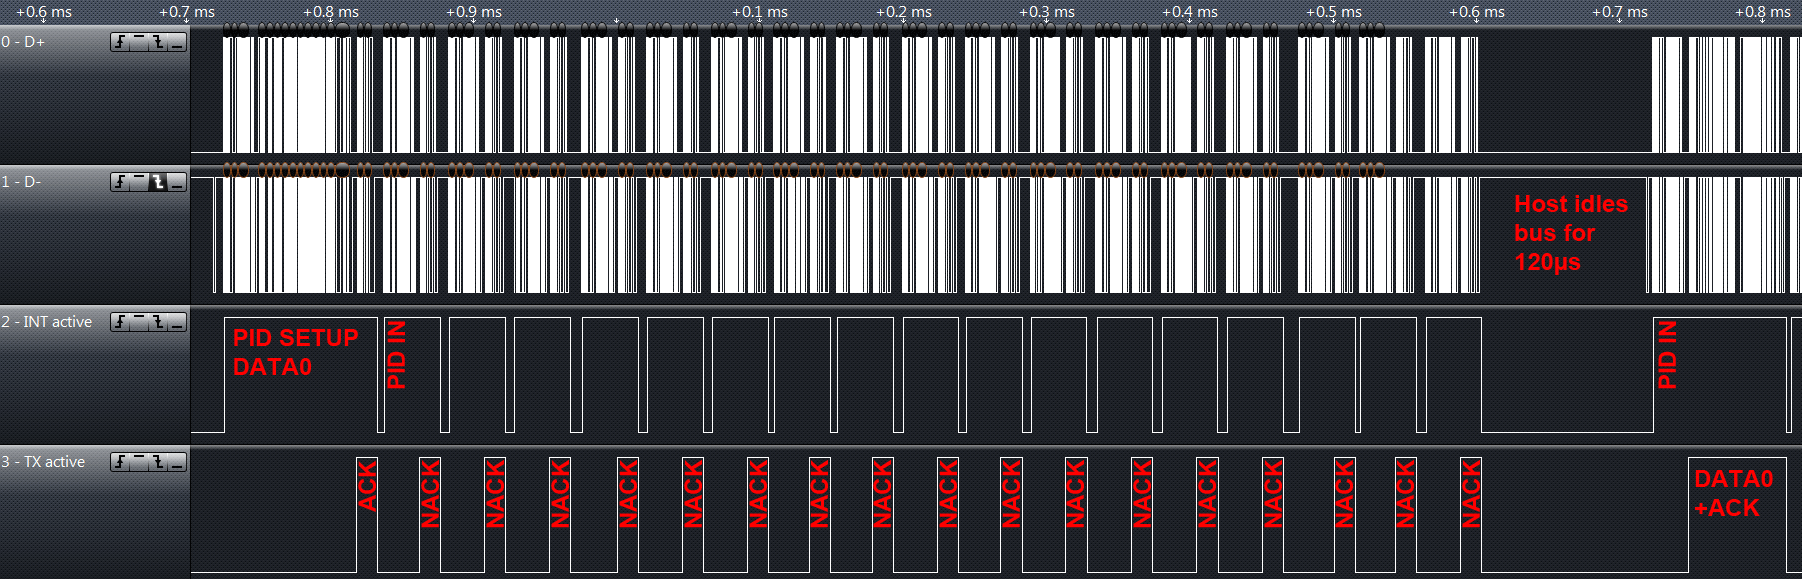Toggle active falling edge trigger on D-
Image resolution: width=1802 pixels, height=579 pixels.
158,182
